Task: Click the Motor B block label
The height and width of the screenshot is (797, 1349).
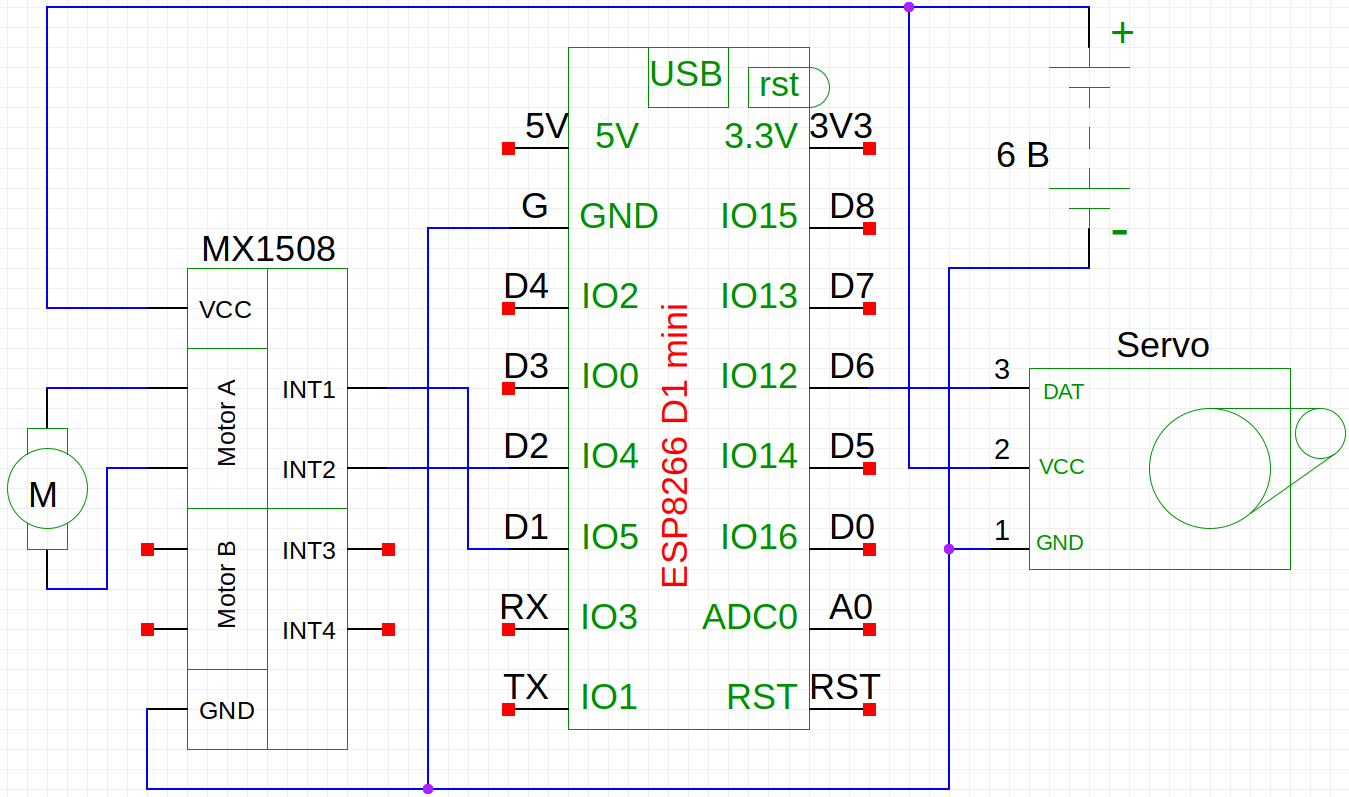Action: tap(227, 584)
